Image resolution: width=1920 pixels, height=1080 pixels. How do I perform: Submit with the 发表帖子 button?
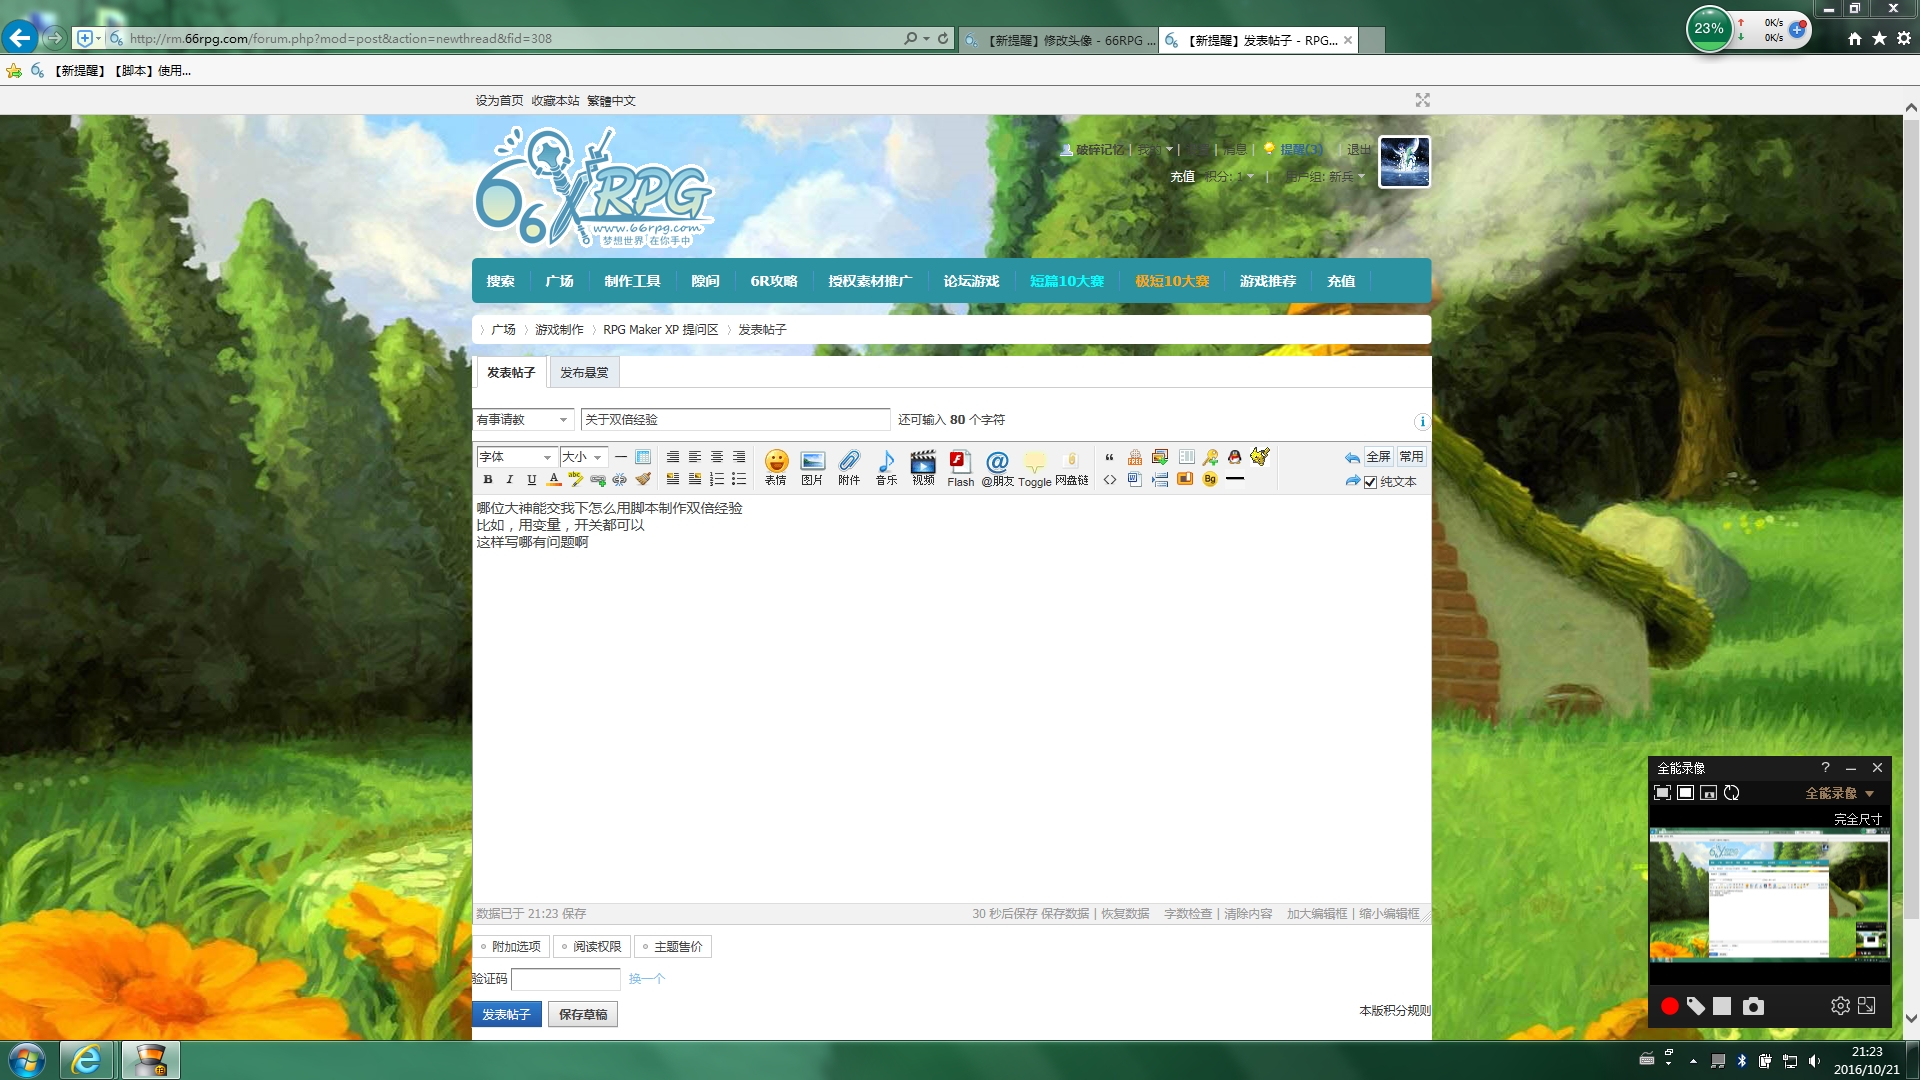pyautogui.click(x=506, y=1014)
